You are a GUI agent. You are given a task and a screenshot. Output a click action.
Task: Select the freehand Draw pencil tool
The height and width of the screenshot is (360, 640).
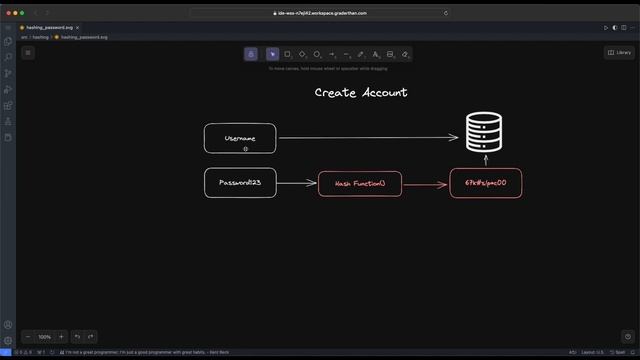(361, 54)
